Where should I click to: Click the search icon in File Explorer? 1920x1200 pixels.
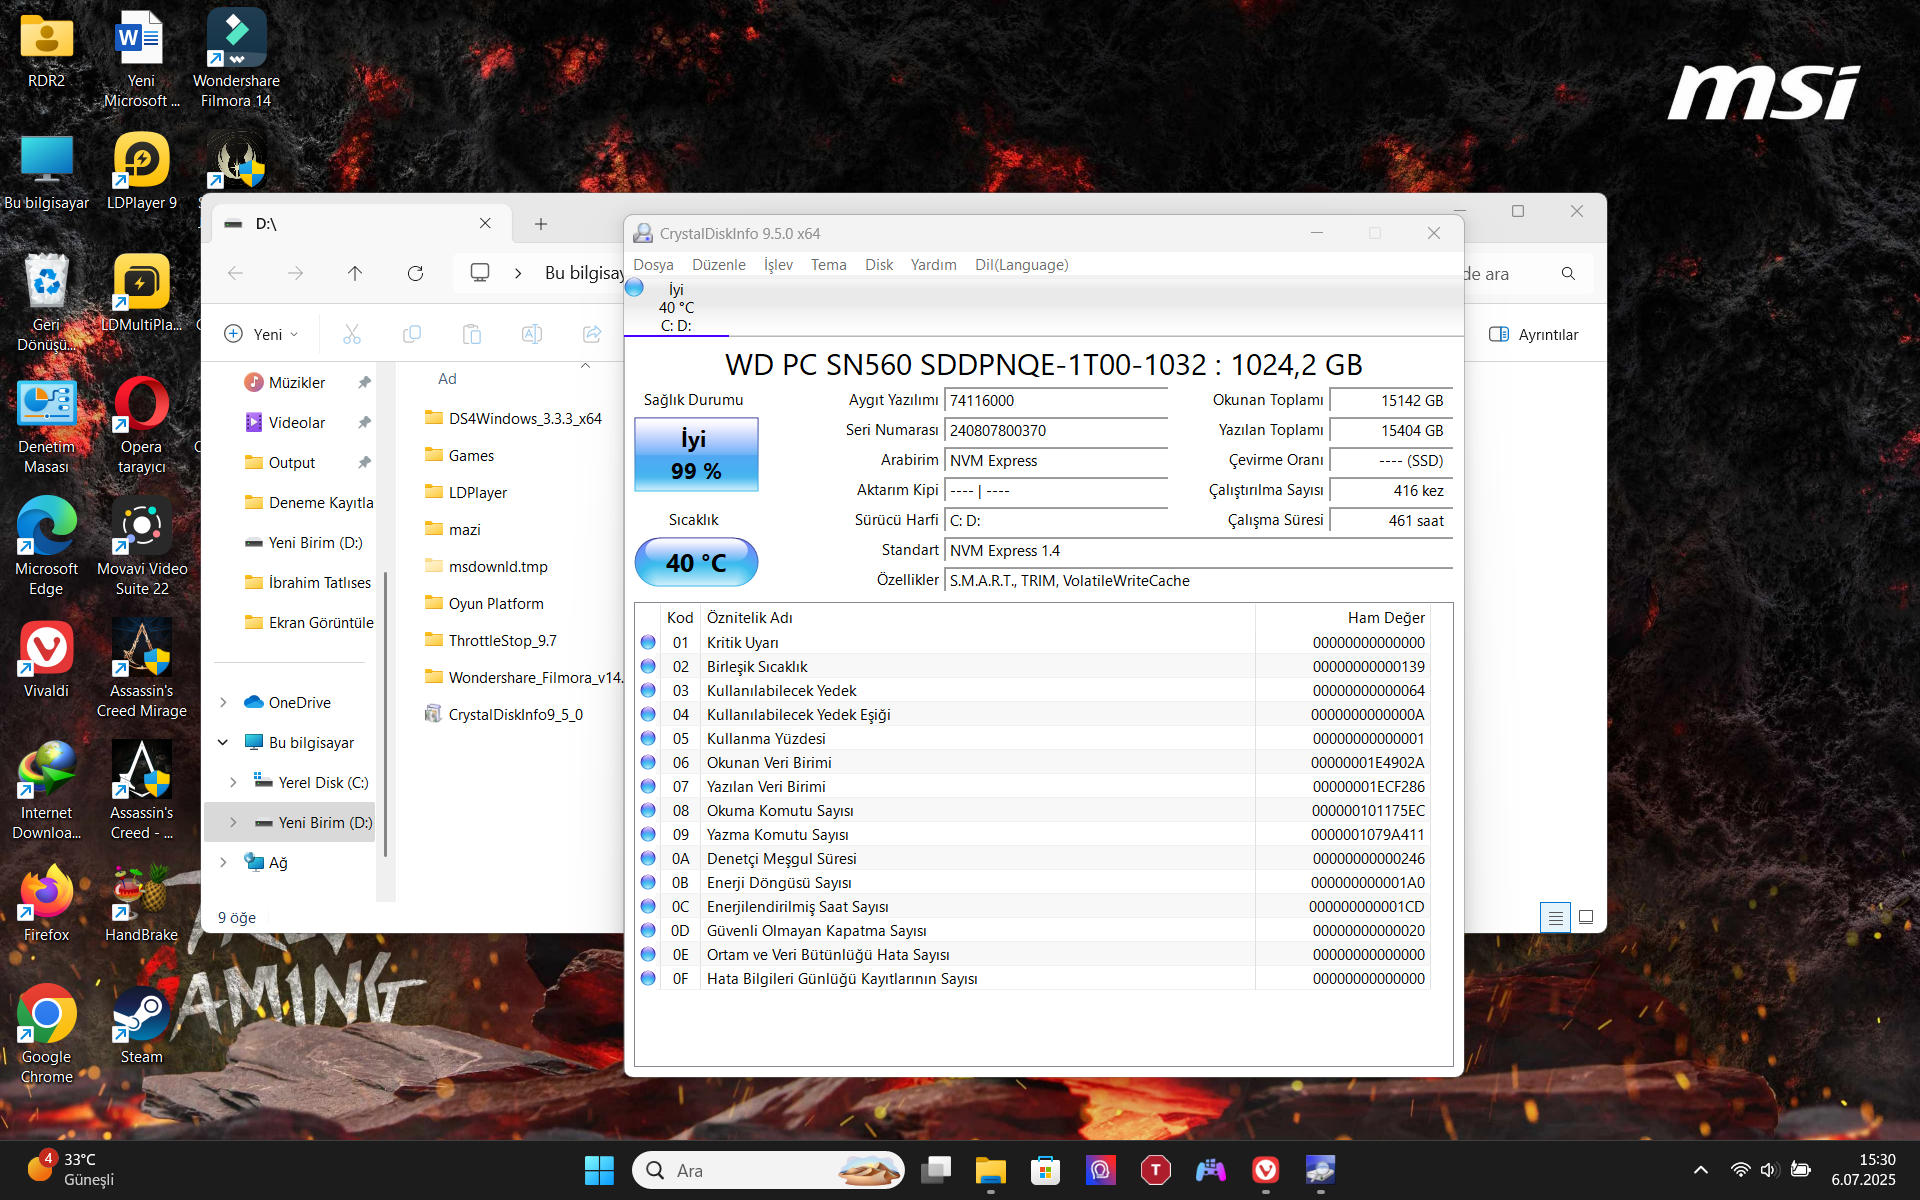(1568, 273)
